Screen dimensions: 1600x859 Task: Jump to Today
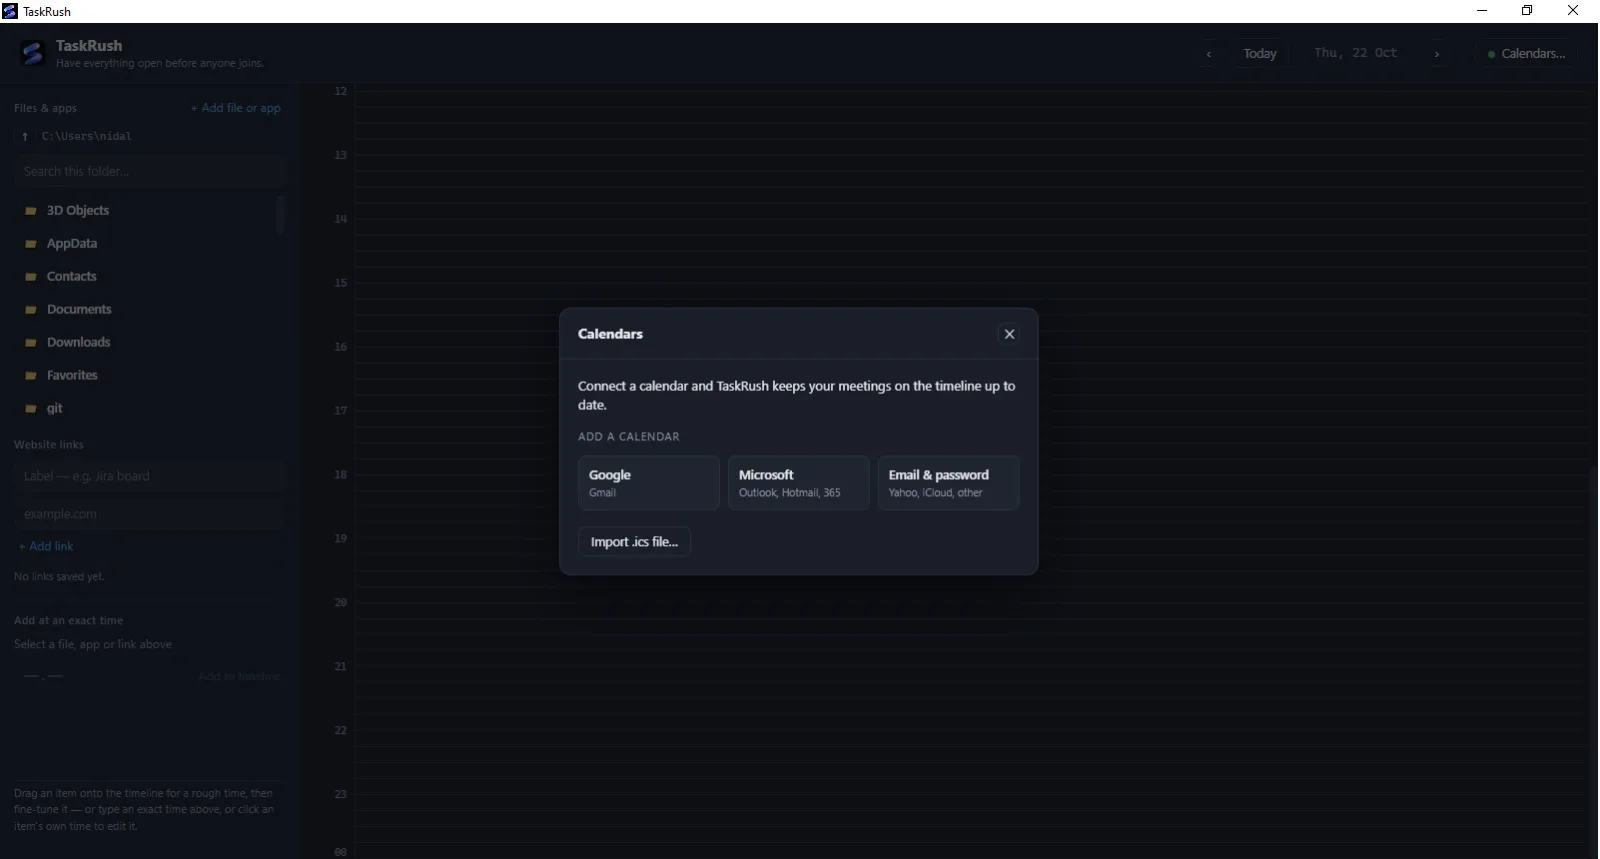click(1259, 54)
